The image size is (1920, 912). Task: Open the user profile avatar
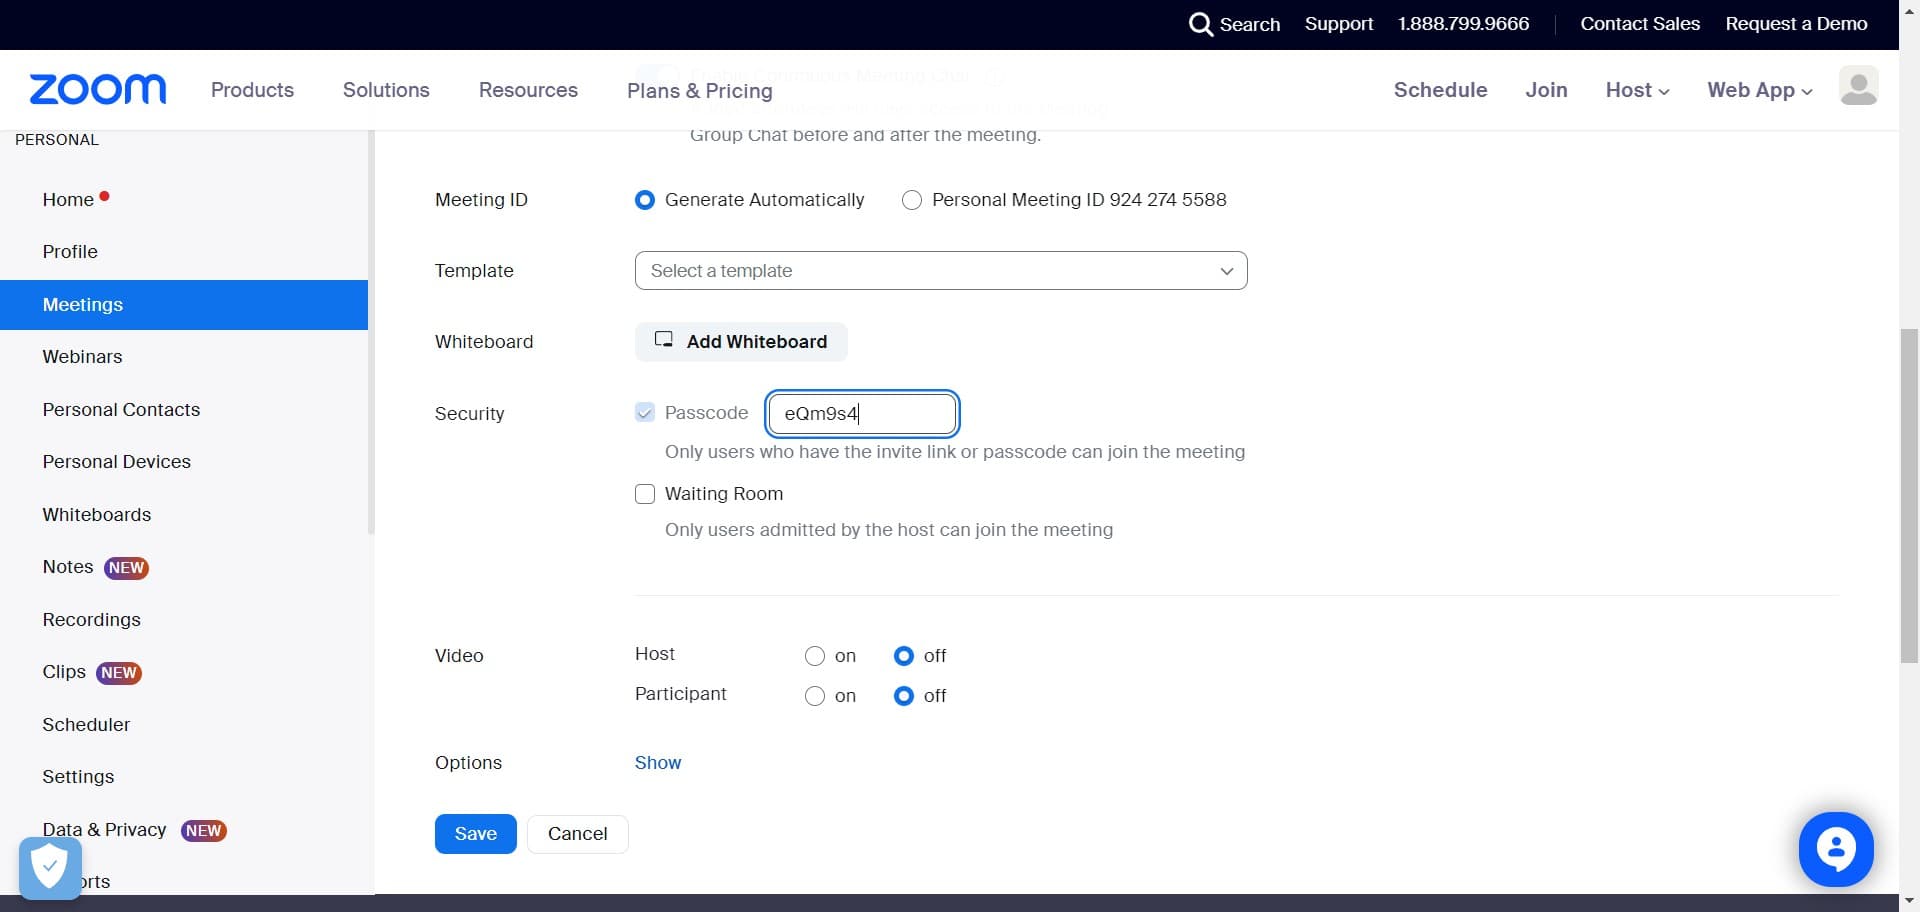[x=1858, y=87]
